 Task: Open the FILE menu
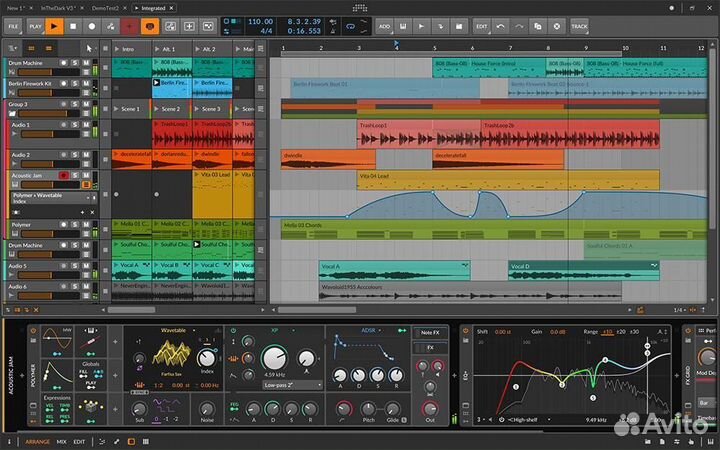(x=13, y=26)
